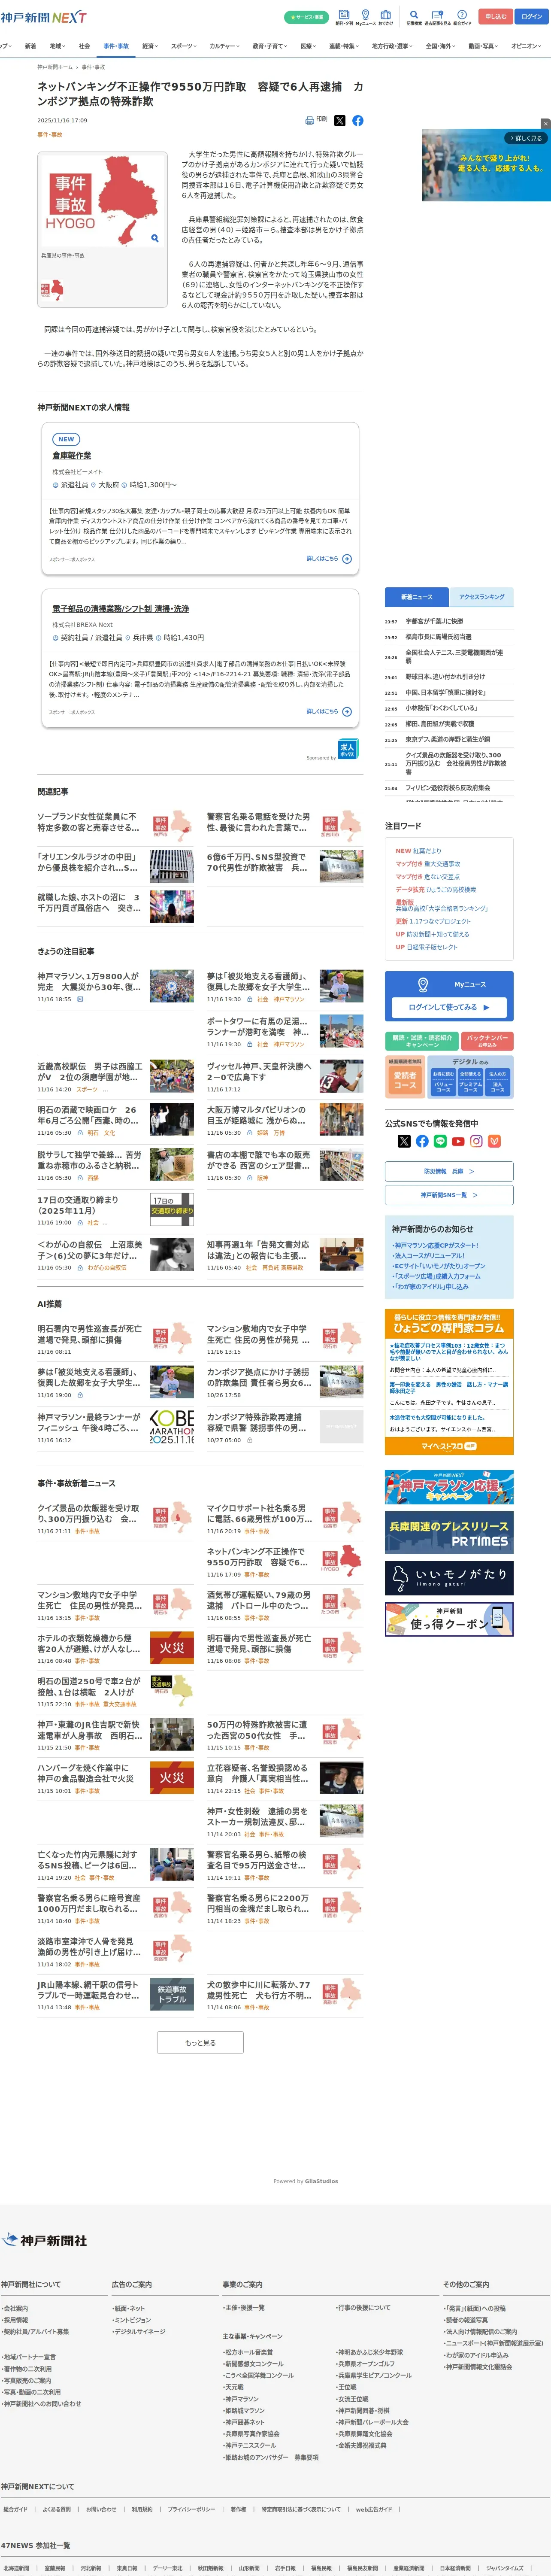Open the YouTube channel under 公式SNS
The width and height of the screenshot is (551, 2576).
pos(458,1141)
